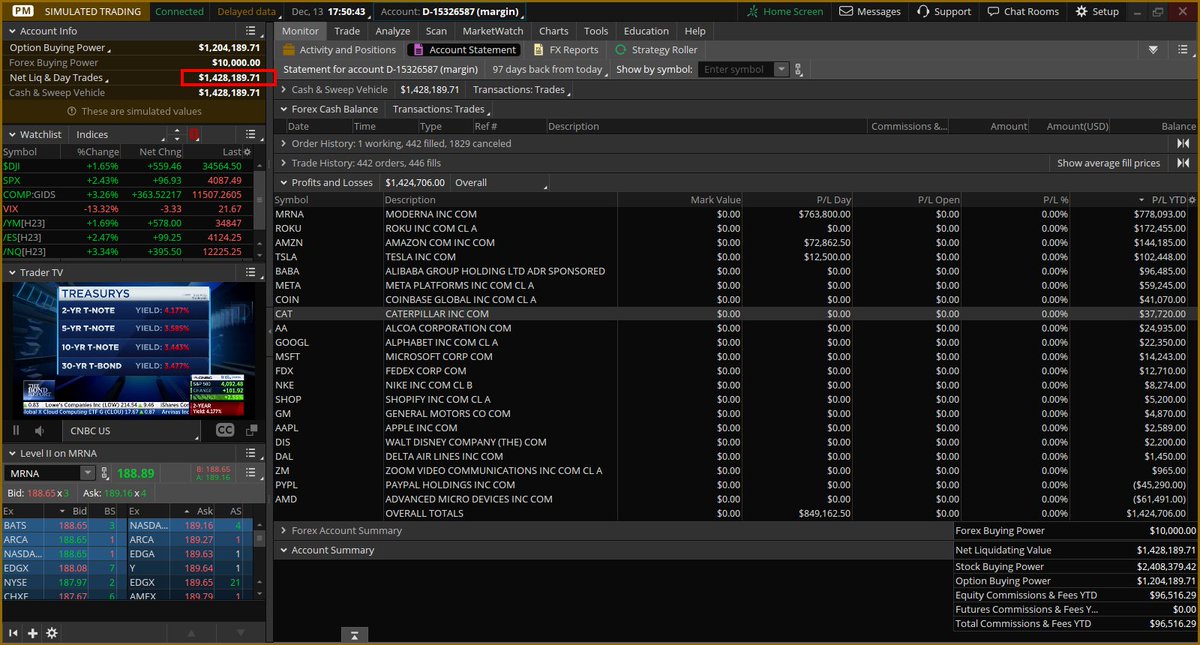Open the Overall P&L mode dropdown
The height and width of the screenshot is (645, 1200).
(500, 183)
